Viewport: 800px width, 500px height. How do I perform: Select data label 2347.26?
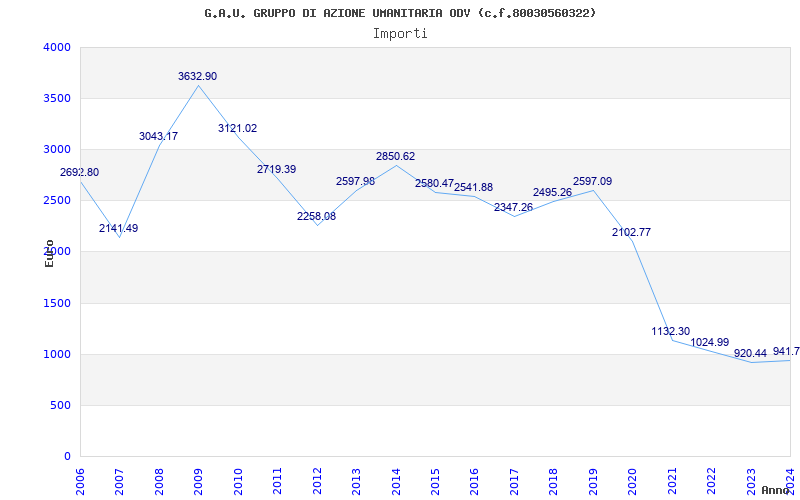click(513, 208)
